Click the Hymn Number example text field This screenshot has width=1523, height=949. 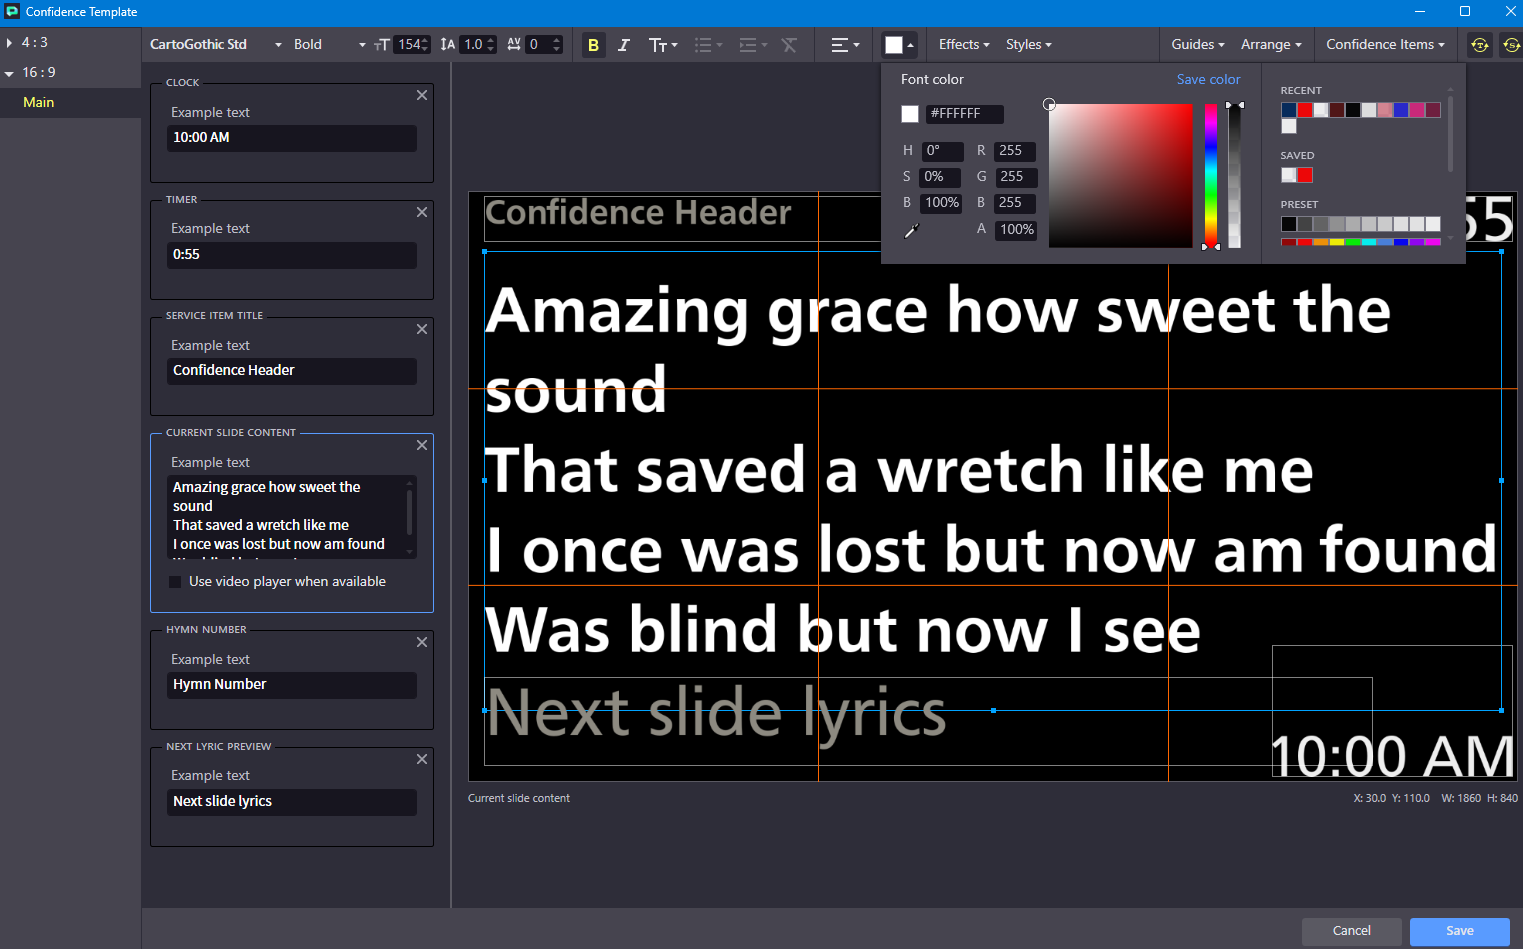click(292, 685)
